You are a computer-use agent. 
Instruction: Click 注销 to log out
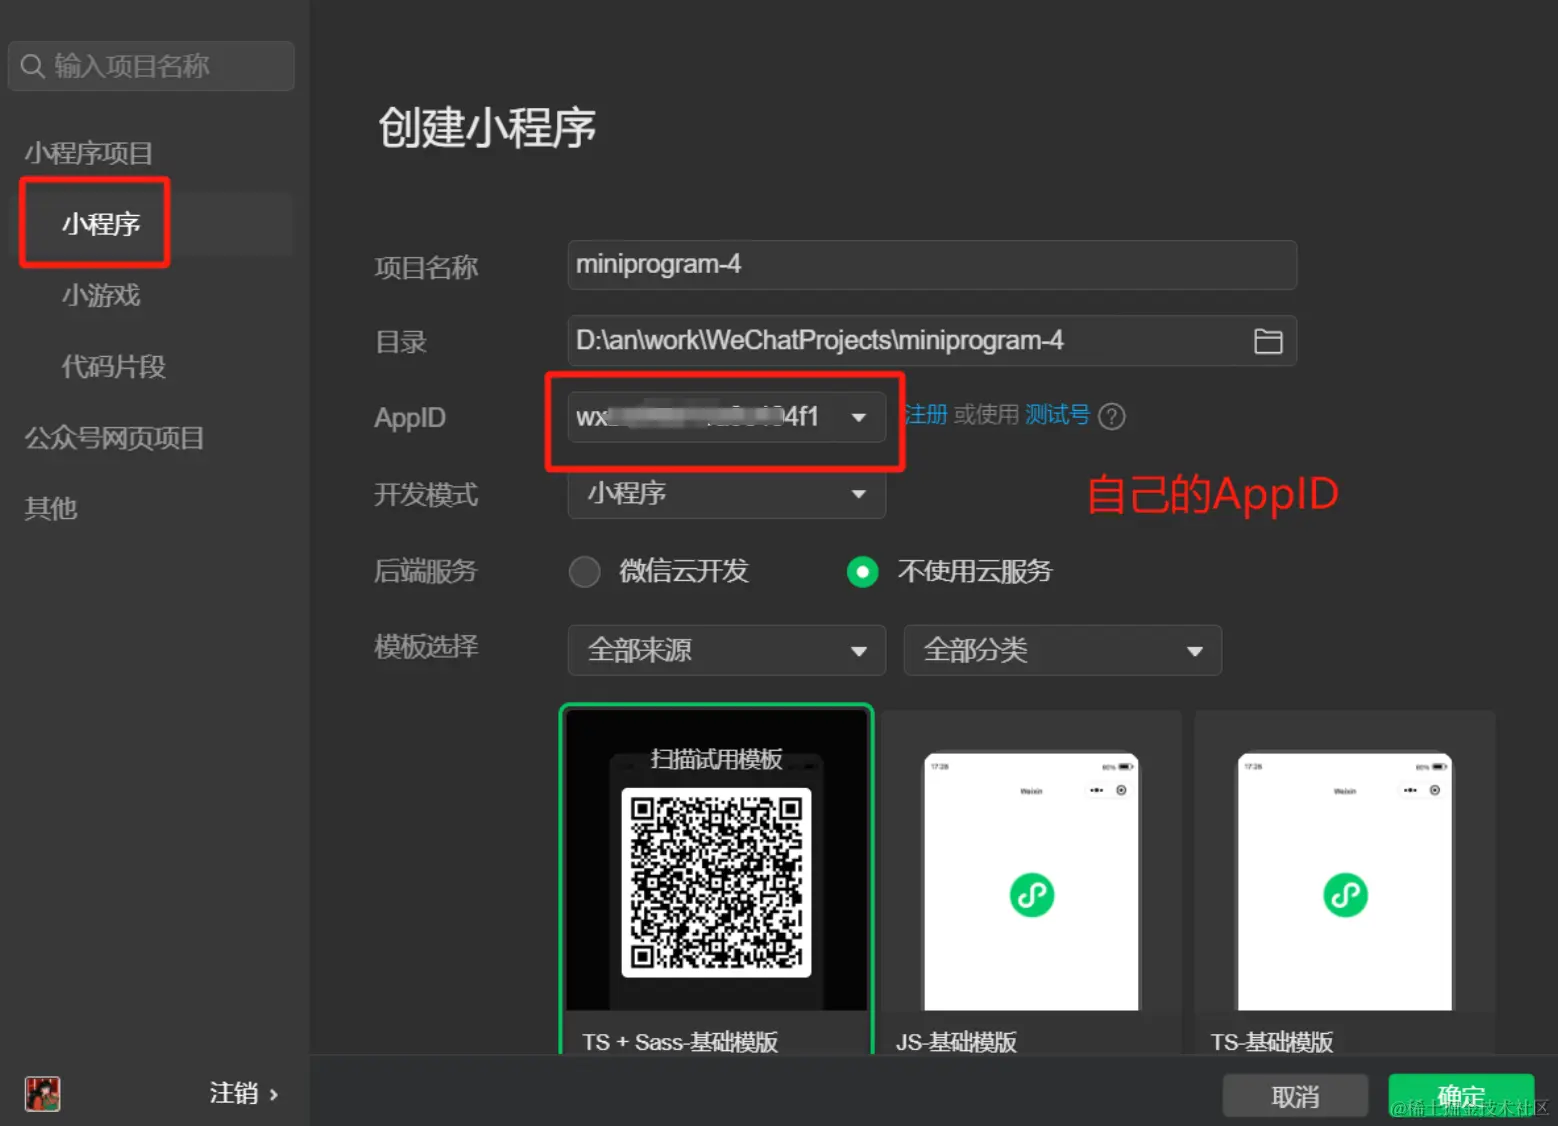tap(243, 1093)
